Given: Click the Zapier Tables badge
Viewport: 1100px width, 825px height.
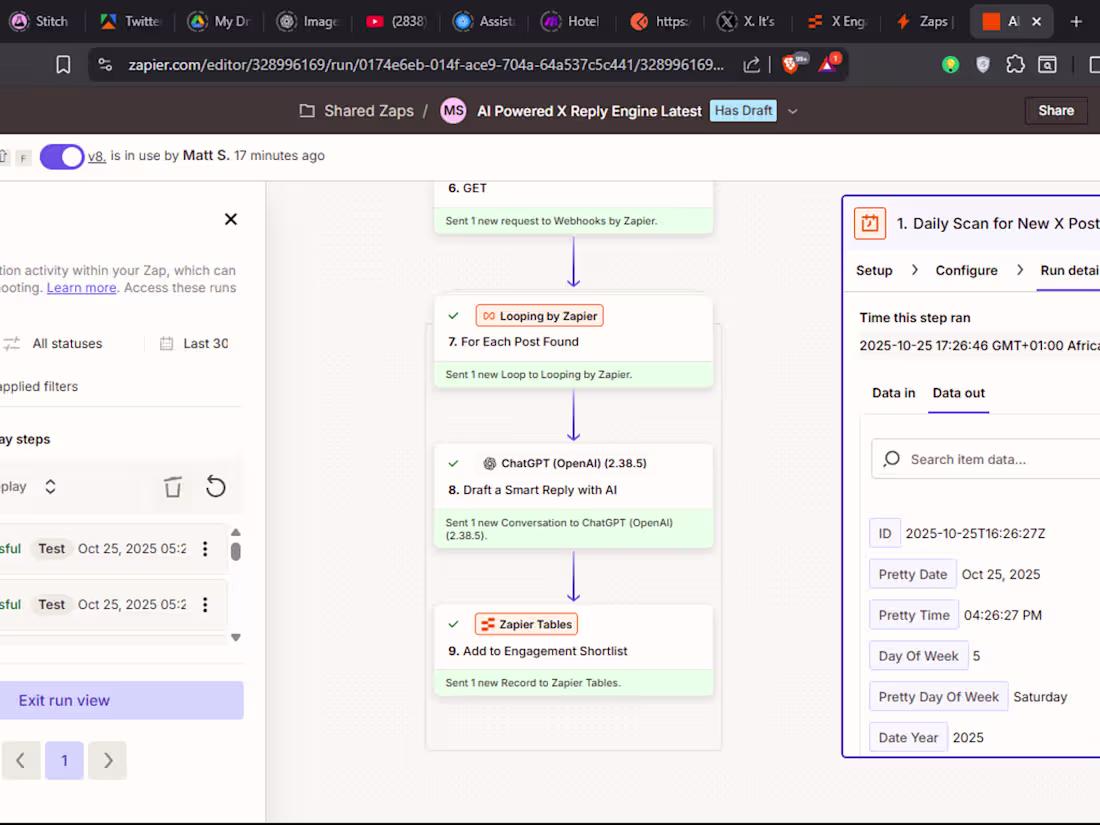Looking at the screenshot, I should [526, 624].
